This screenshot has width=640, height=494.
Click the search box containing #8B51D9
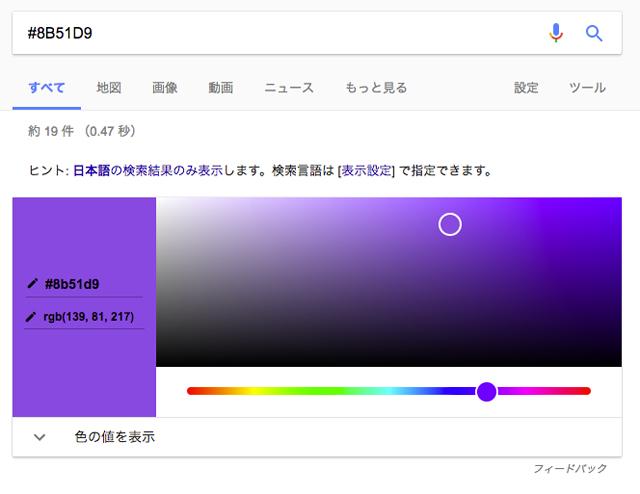tap(270, 33)
